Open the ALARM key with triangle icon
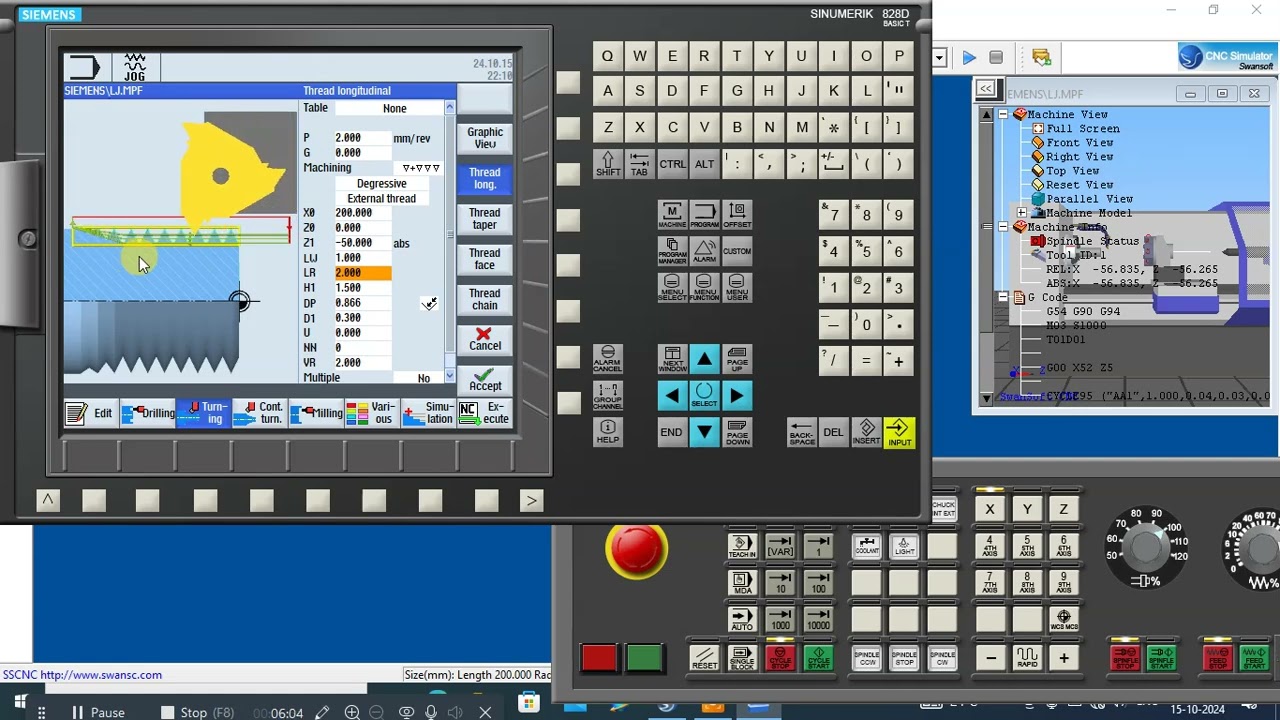The image size is (1280, 720). tap(704, 251)
